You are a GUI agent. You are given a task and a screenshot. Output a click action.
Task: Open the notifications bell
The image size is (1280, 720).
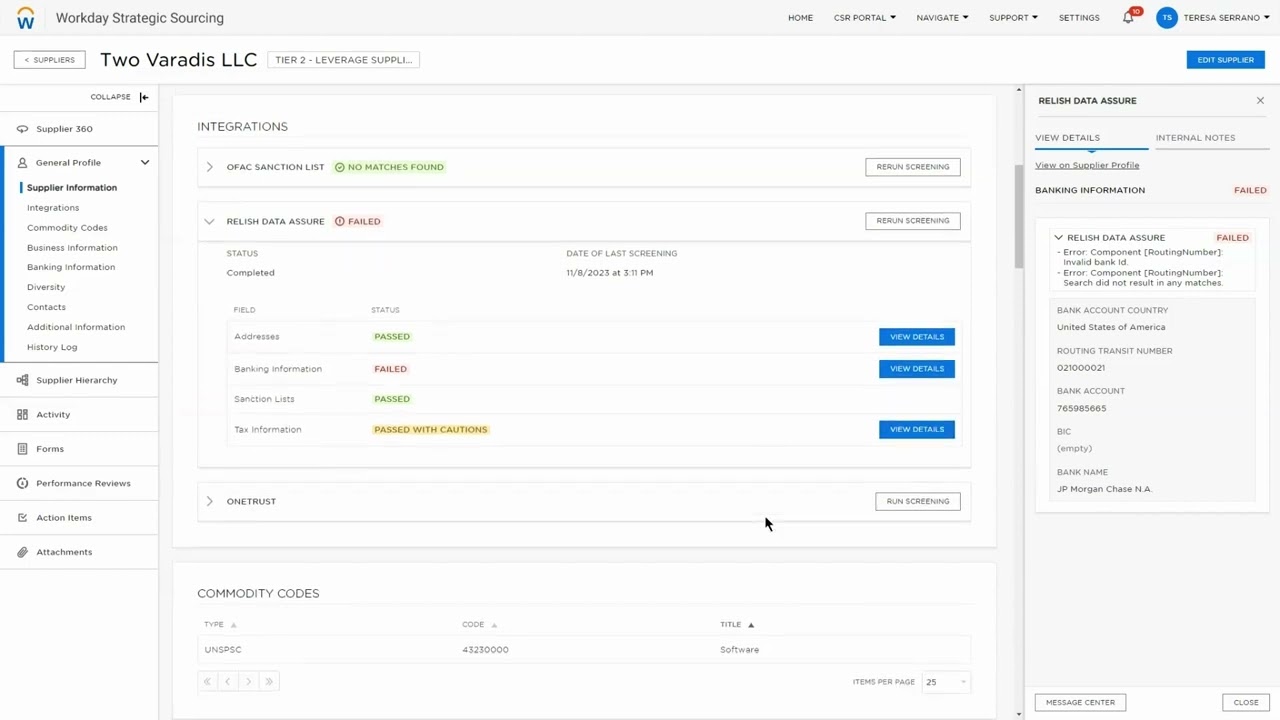(1128, 18)
